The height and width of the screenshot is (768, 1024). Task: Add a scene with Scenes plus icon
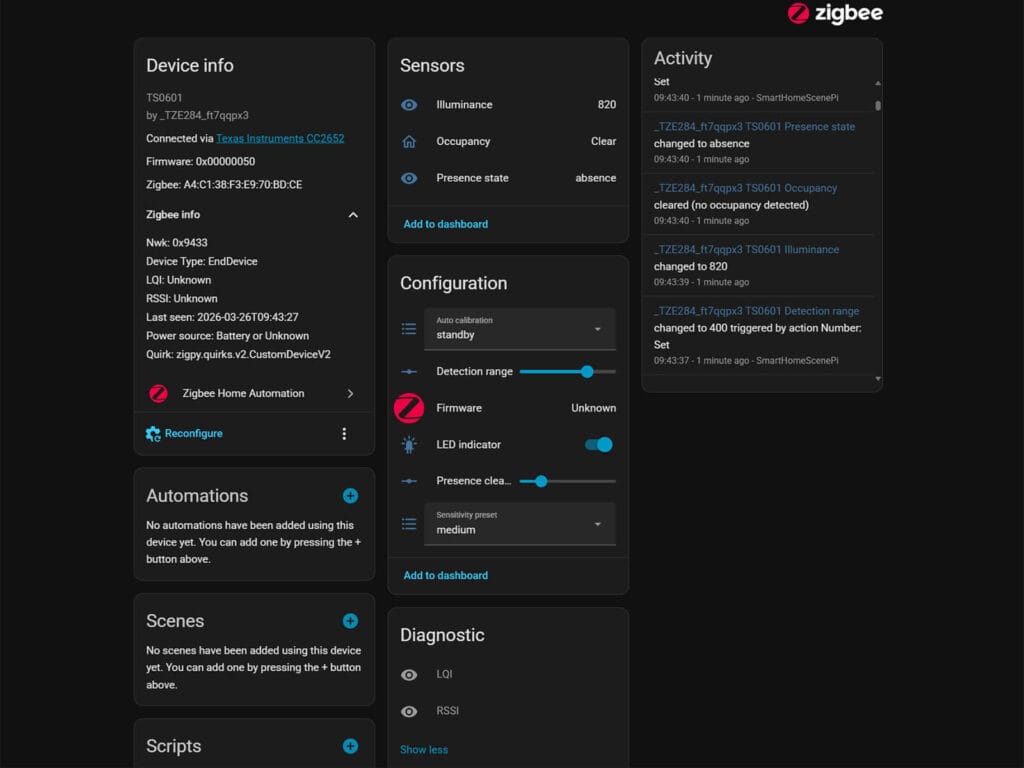350,621
